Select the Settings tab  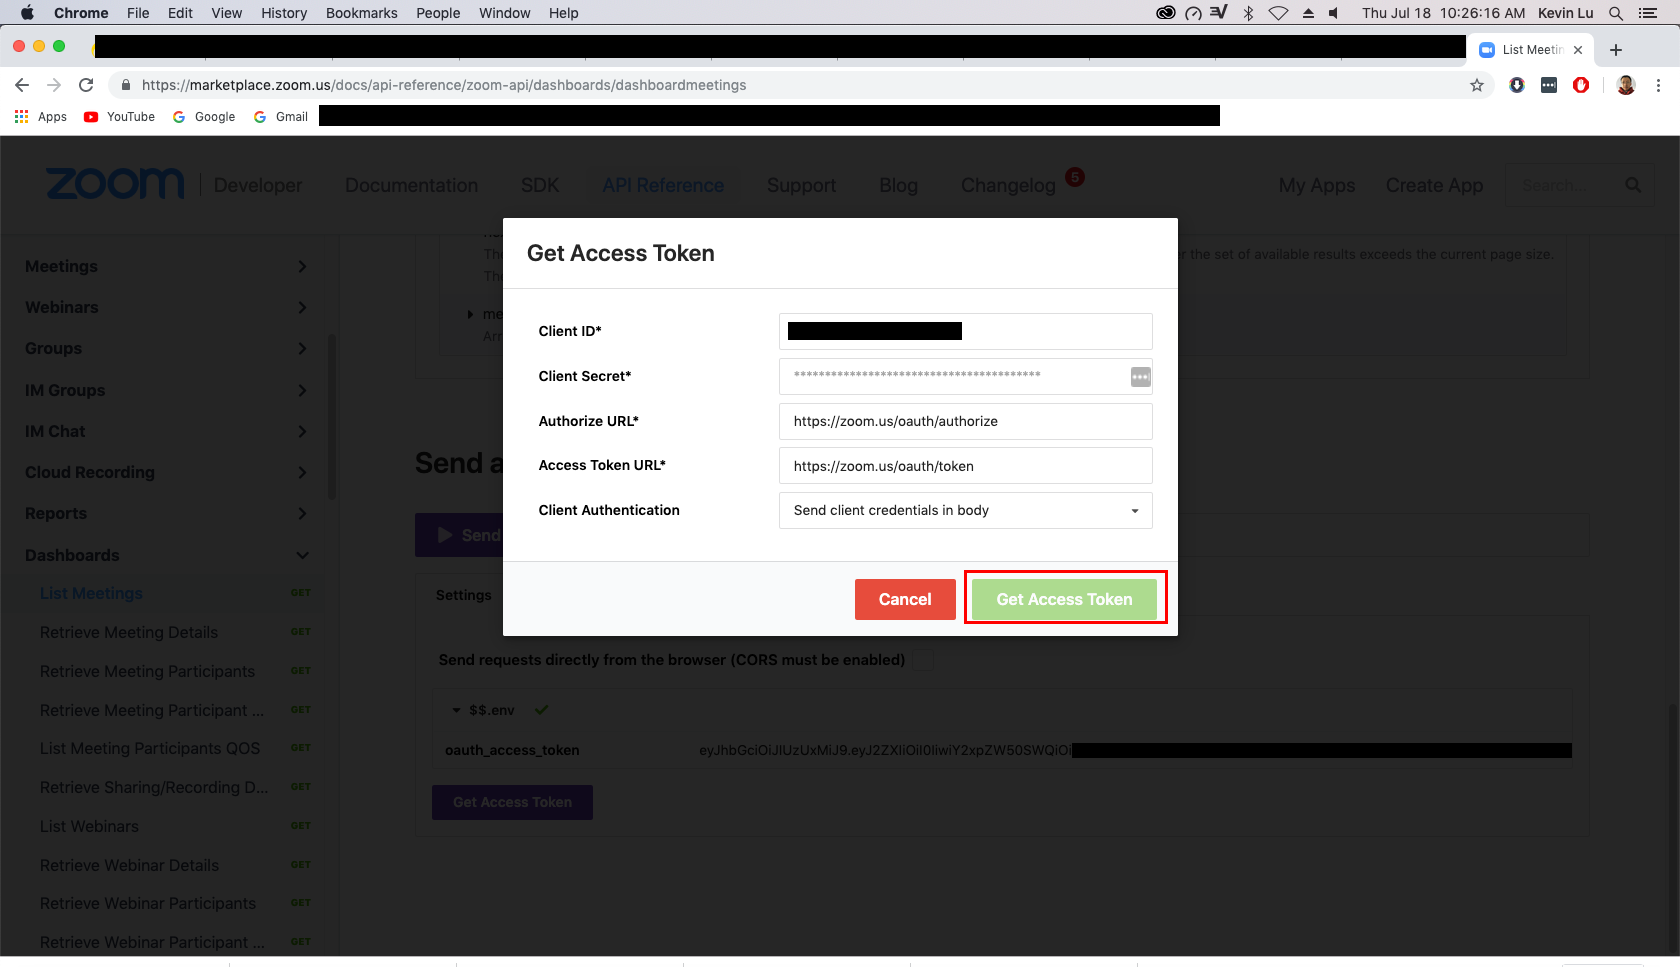point(464,595)
